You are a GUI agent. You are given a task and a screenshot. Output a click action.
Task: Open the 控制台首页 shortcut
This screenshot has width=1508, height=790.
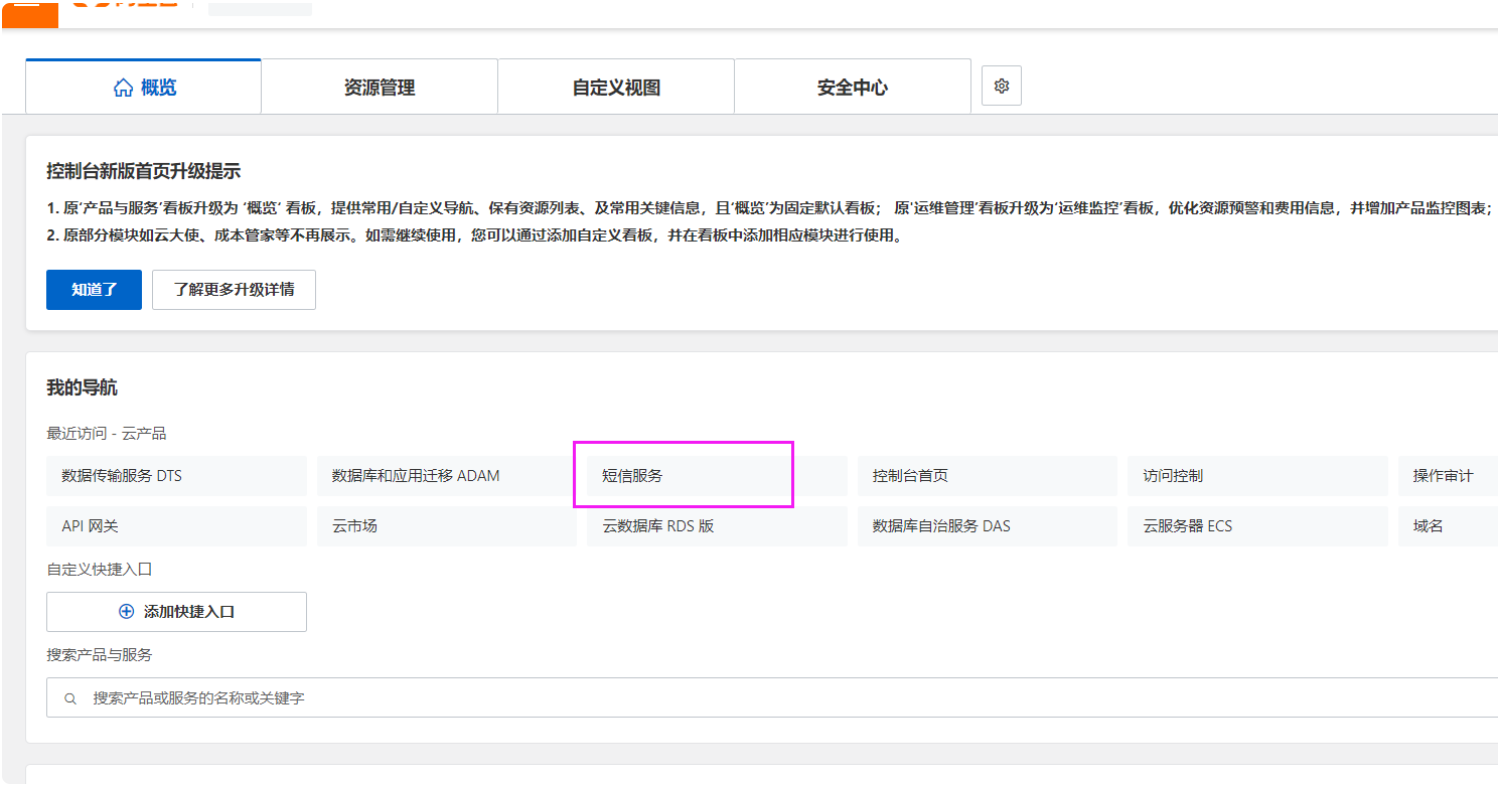pyautogui.click(x=987, y=476)
